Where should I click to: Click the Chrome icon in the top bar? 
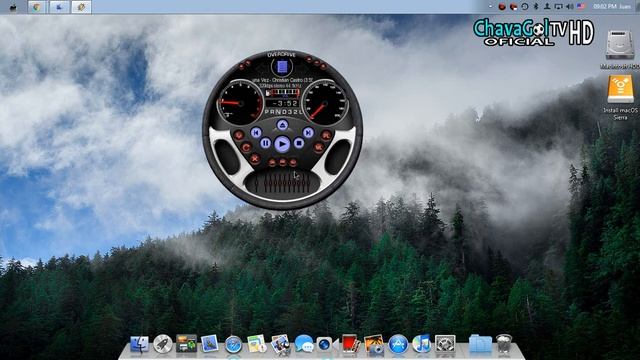coord(37,7)
